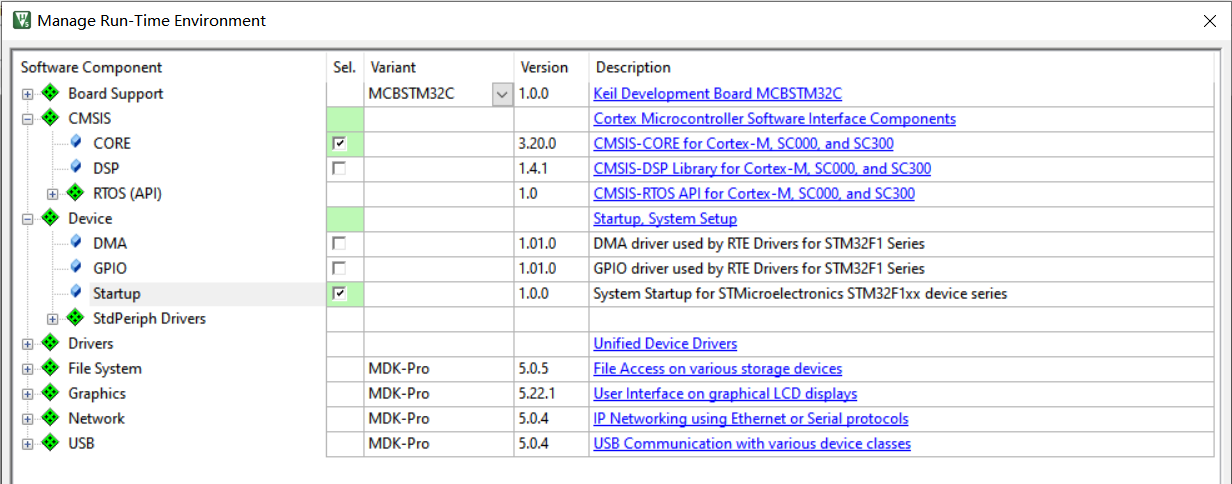Click the Description column header
This screenshot has height=484, width=1232.
(633, 68)
